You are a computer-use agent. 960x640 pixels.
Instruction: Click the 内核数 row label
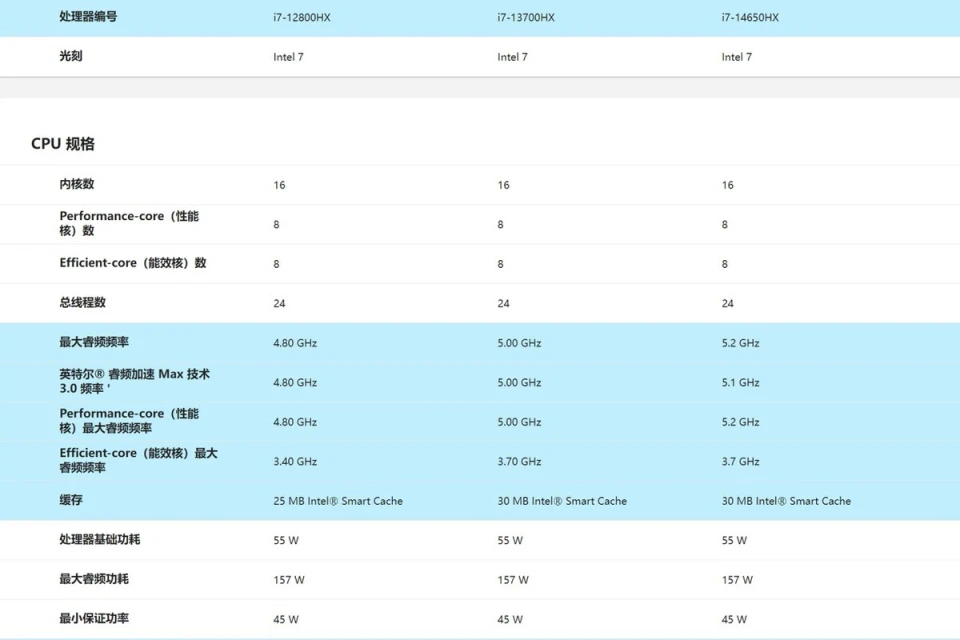77,184
